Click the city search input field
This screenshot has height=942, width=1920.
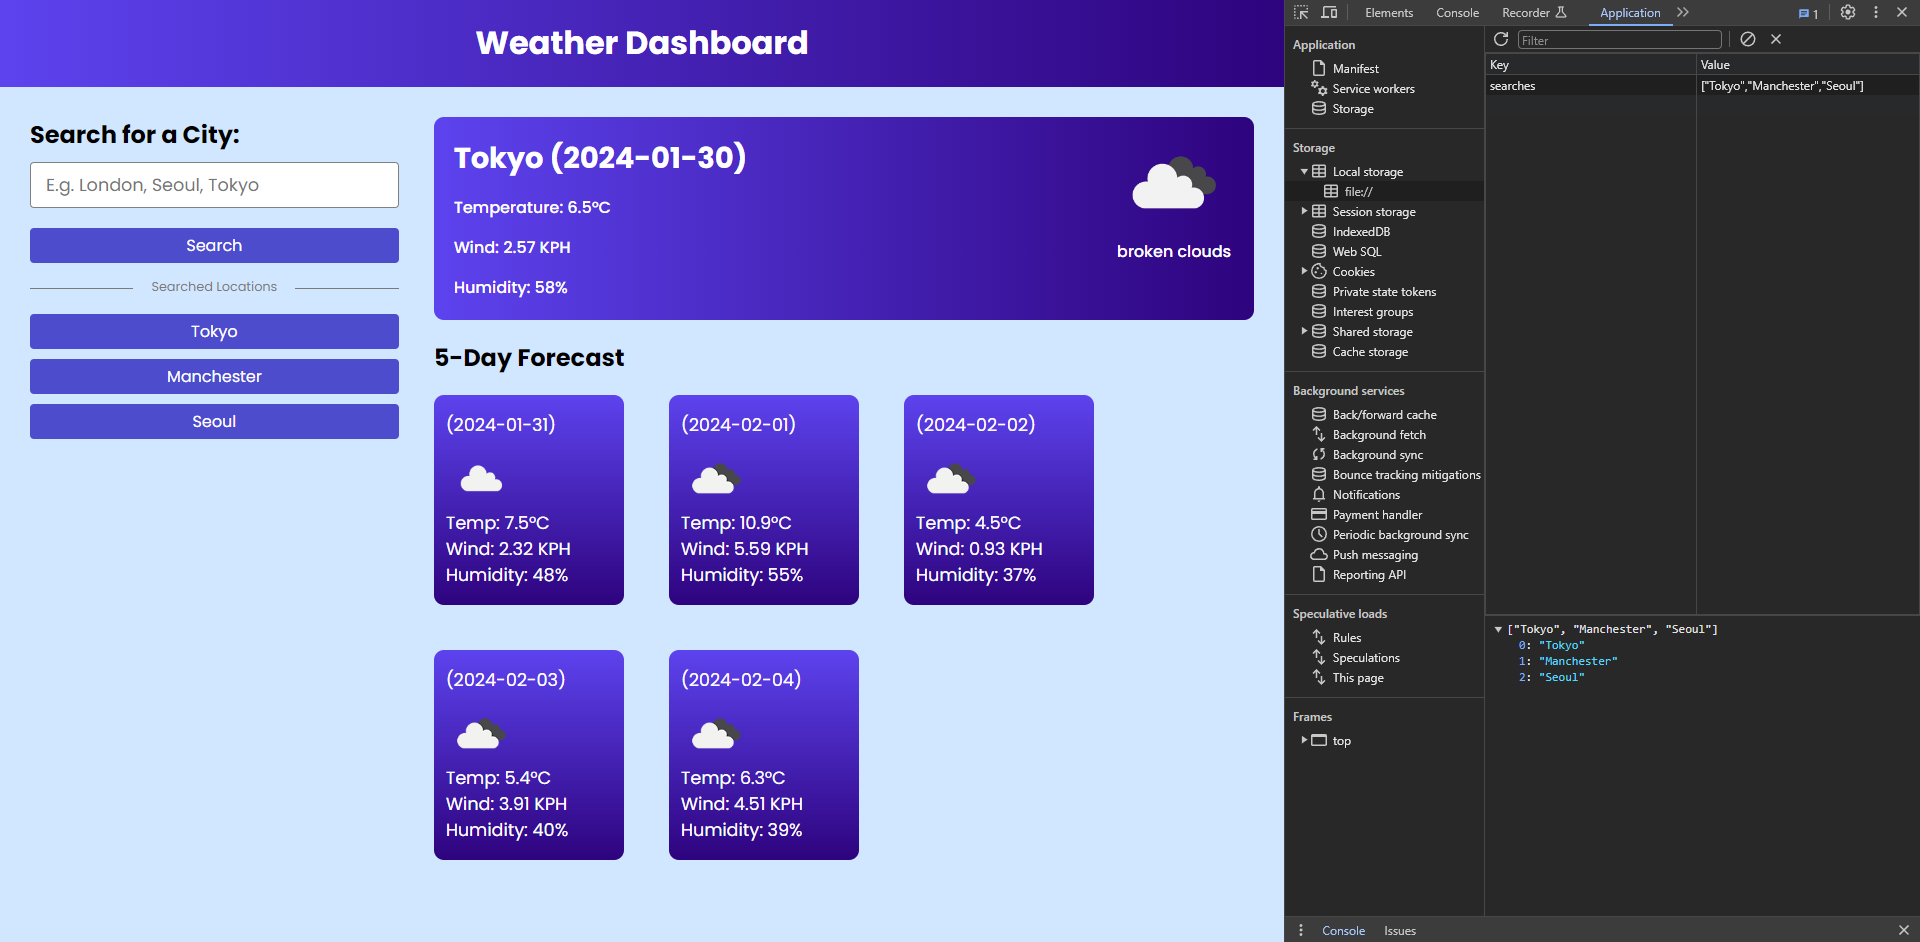pyautogui.click(x=214, y=185)
